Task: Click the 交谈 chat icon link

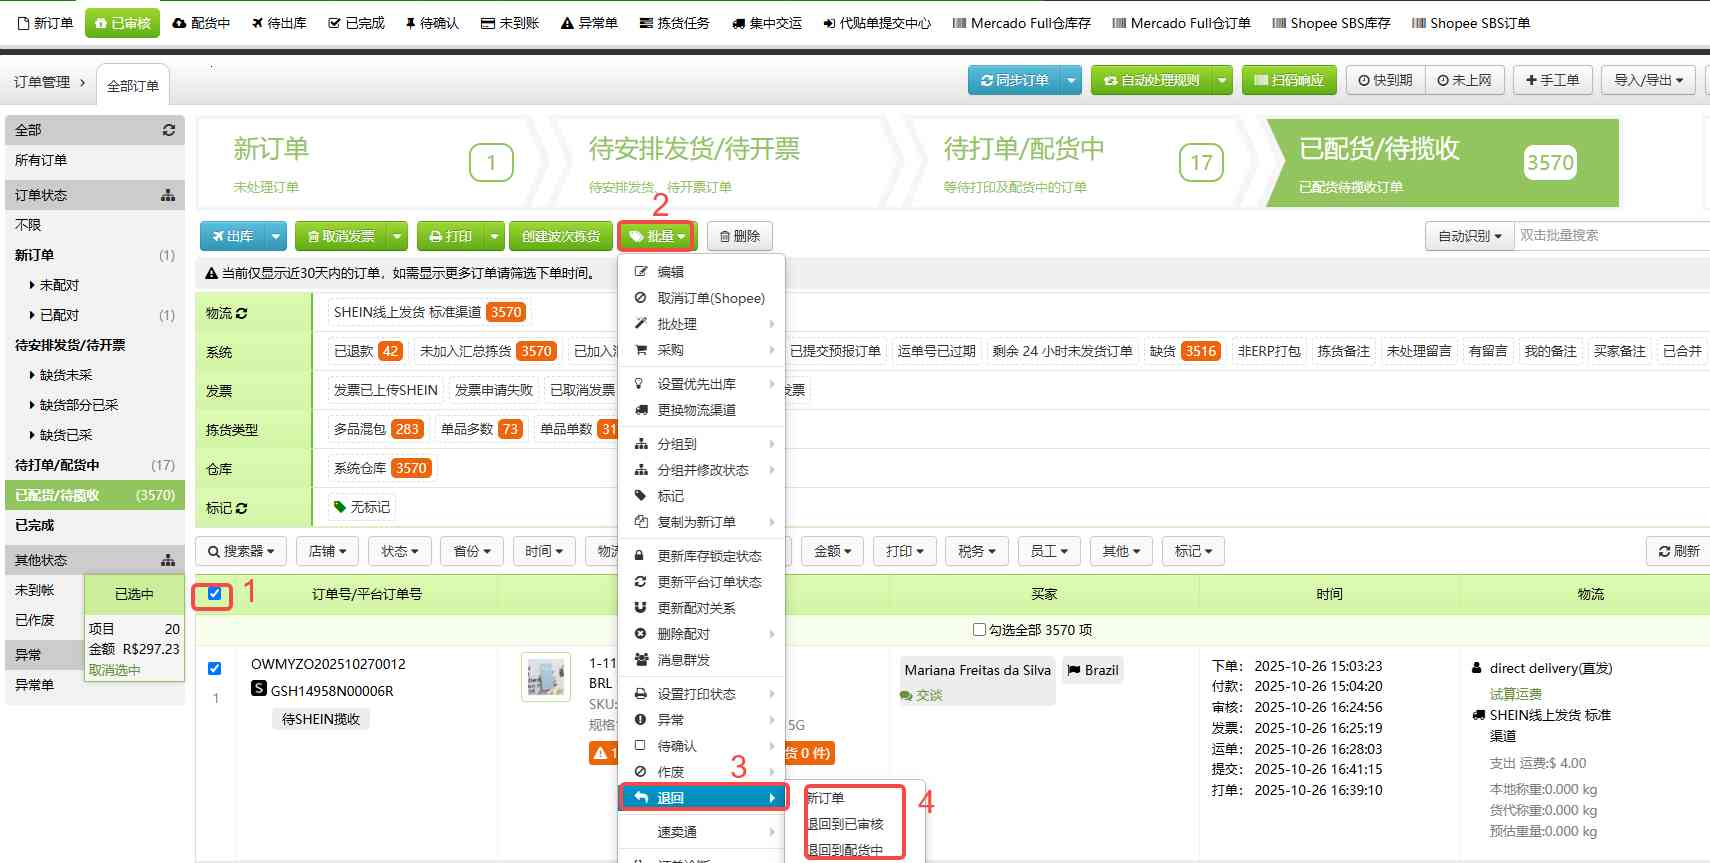Action: coord(921,695)
